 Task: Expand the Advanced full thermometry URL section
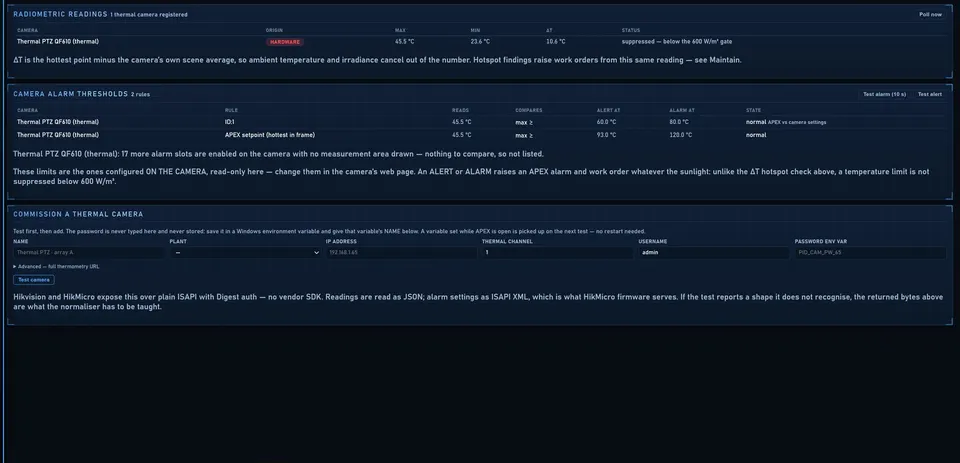point(56,266)
